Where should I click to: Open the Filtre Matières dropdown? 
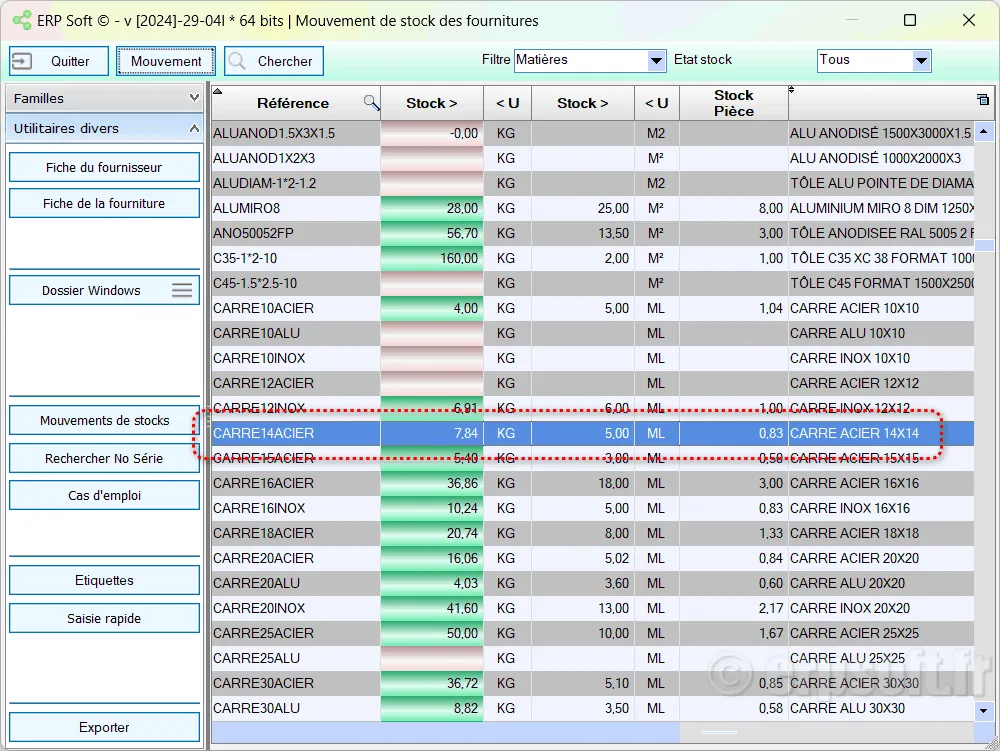pos(656,61)
